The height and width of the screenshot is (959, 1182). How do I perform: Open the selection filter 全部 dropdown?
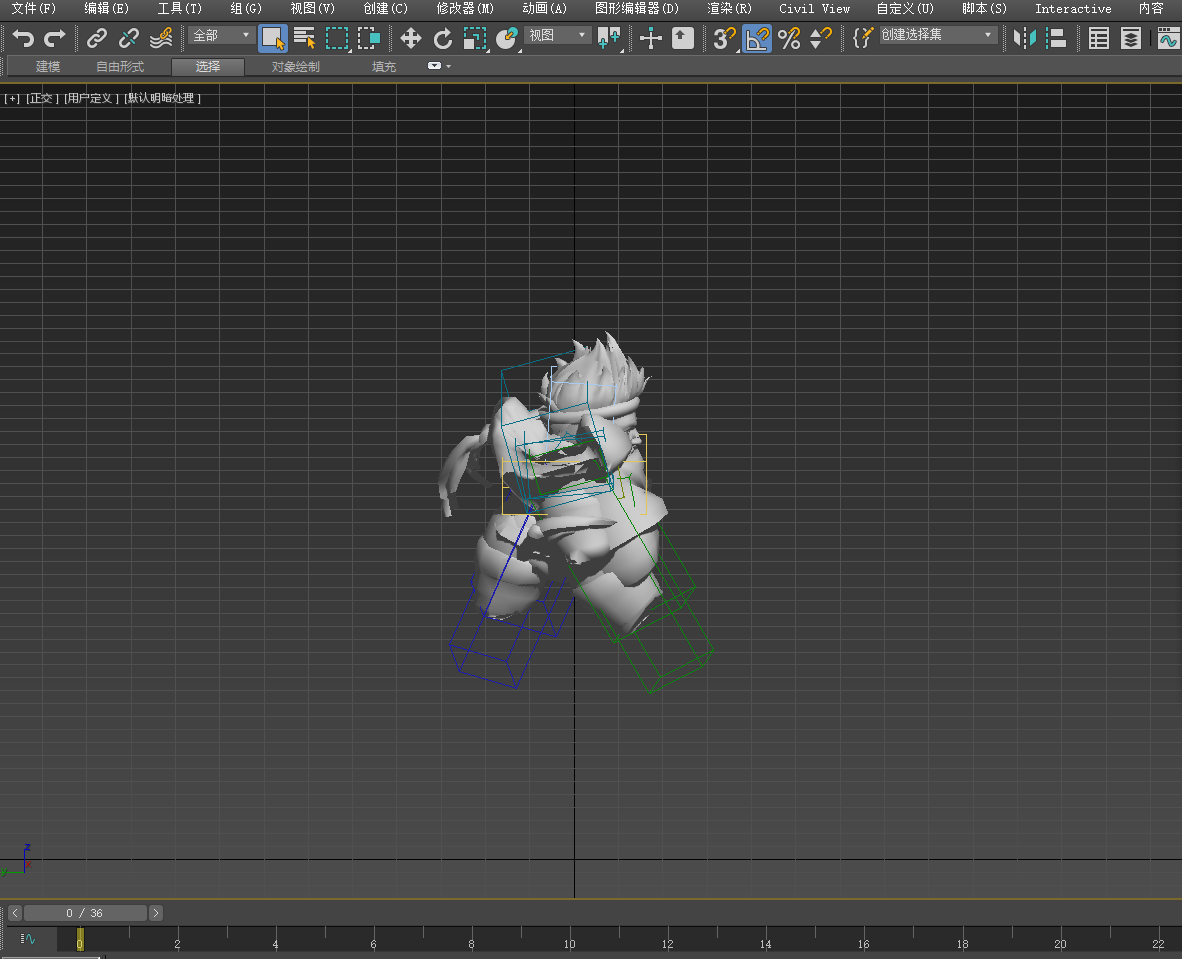click(x=221, y=35)
